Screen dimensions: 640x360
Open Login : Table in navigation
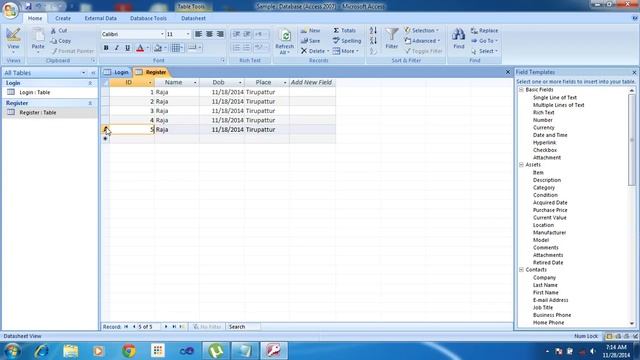point(35,92)
